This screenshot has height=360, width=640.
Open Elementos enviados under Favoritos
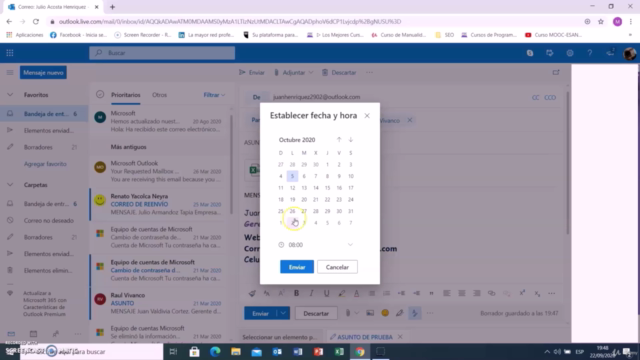[x=44, y=131]
